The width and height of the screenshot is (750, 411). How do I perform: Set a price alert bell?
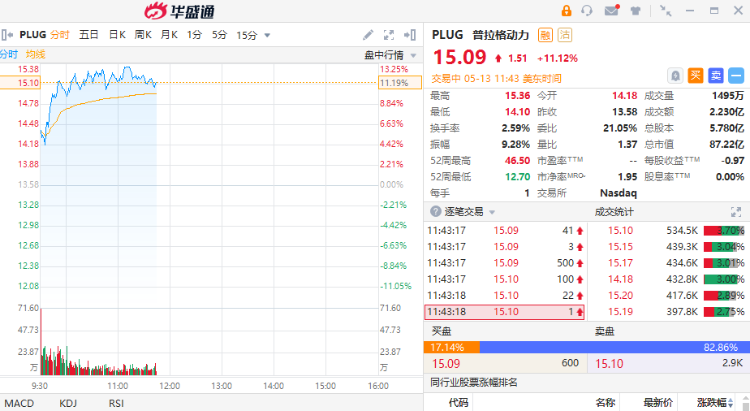click(677, 75)
